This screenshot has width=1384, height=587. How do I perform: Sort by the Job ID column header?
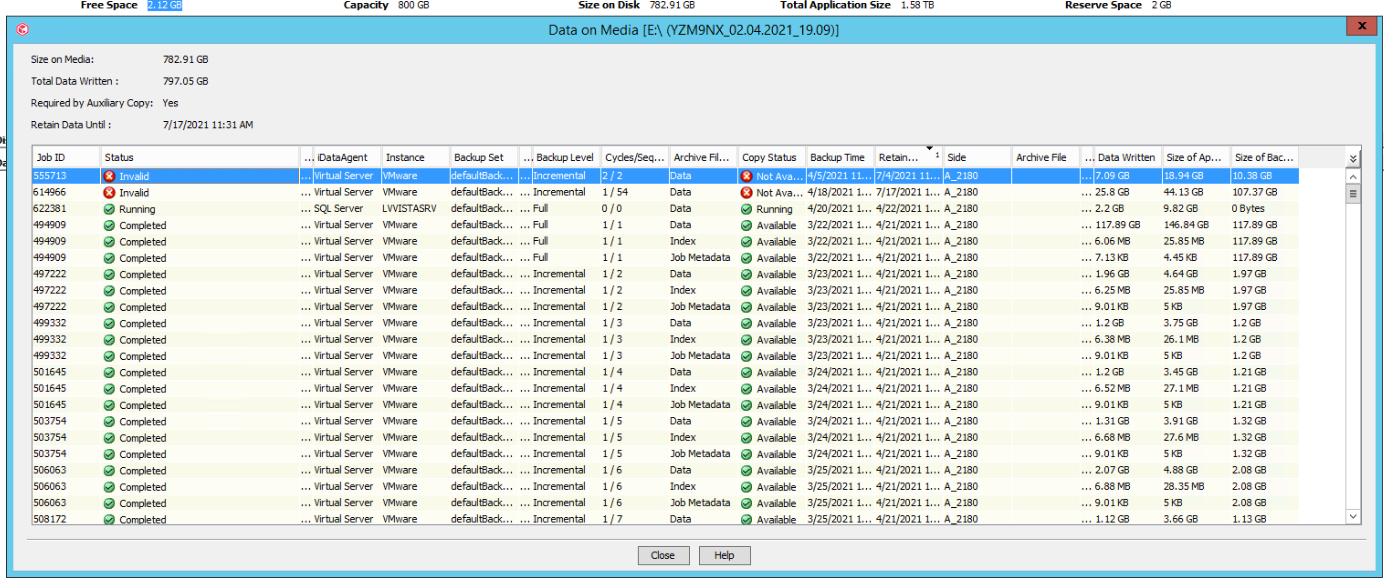tap(66, 157)
